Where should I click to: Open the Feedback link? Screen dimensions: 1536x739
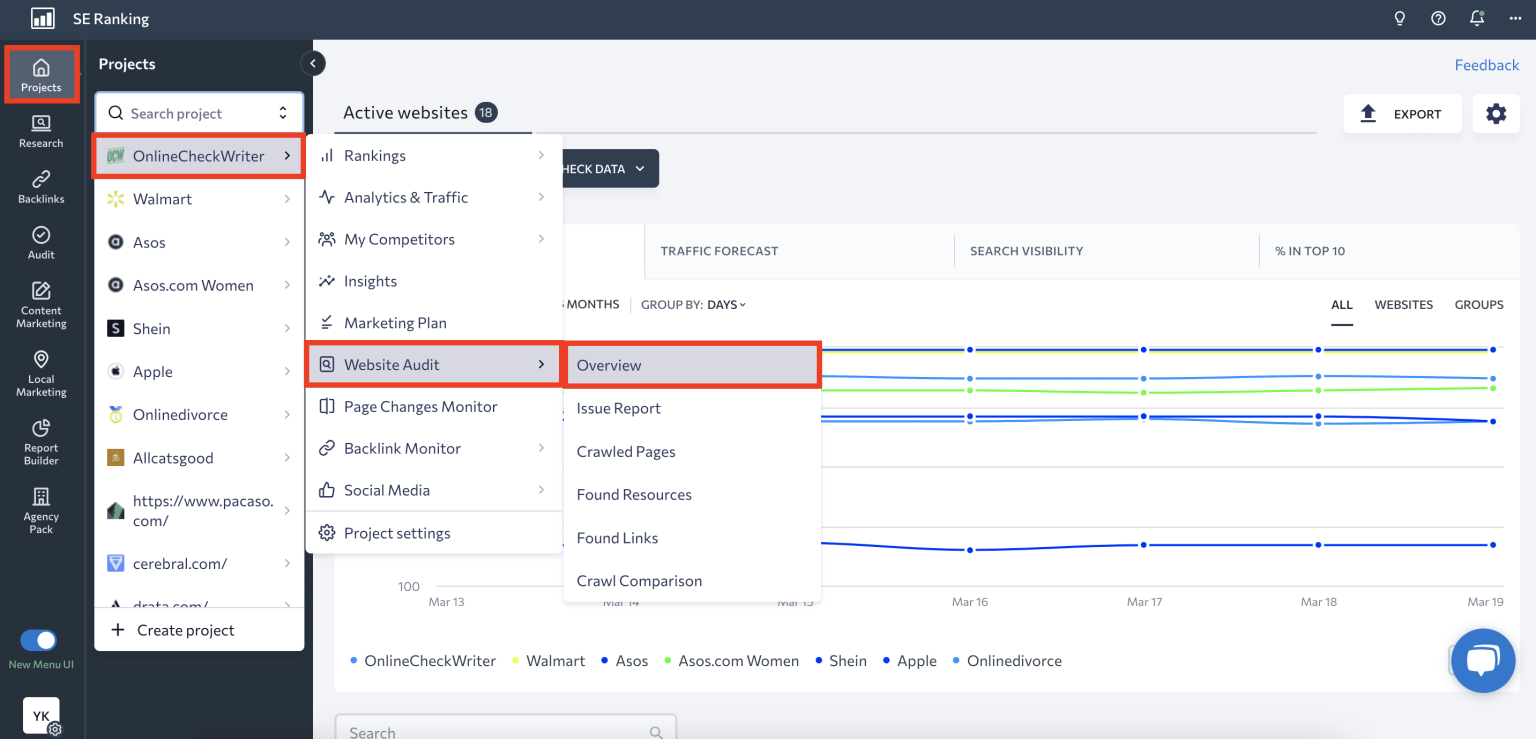click(x=1486, y=65)
